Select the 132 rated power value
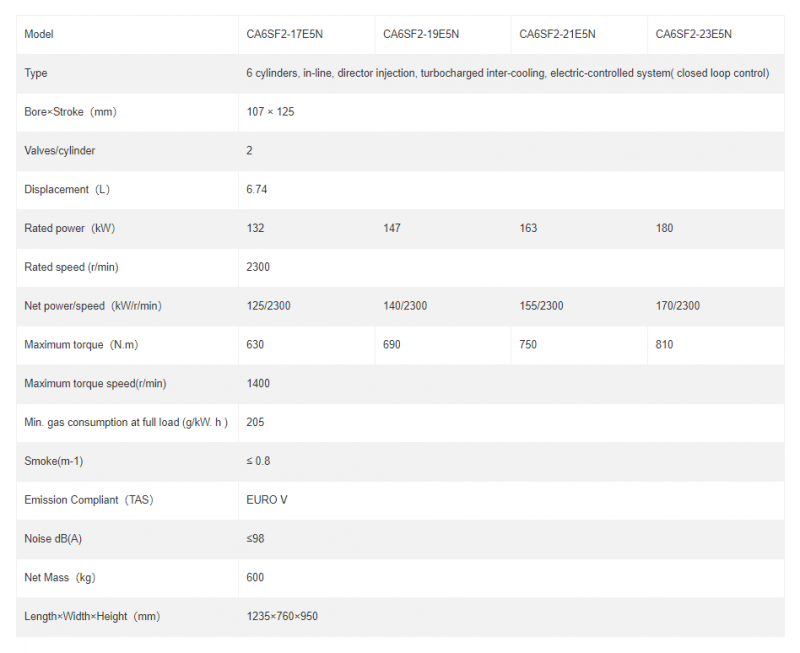Viewport: 800px width, 653px height. [255, 228]
